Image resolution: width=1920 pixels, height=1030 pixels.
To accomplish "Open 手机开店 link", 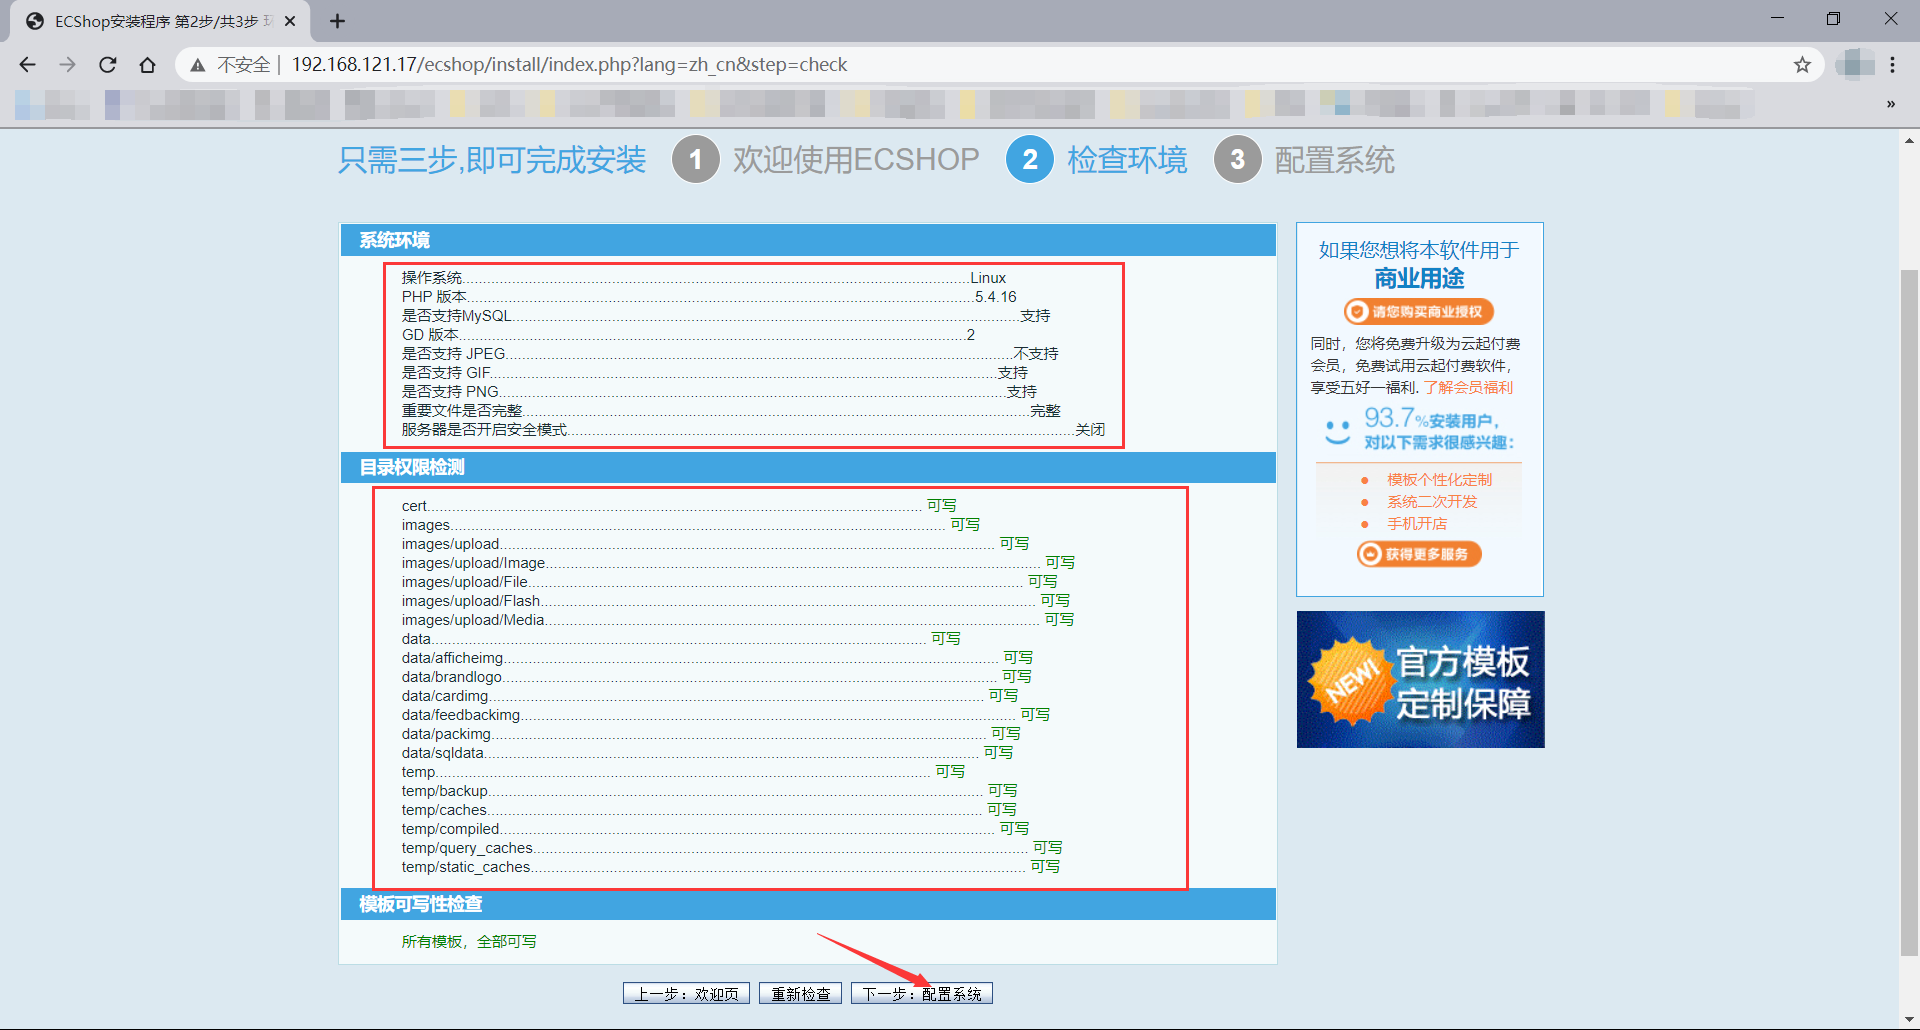I will (1417, 524).
